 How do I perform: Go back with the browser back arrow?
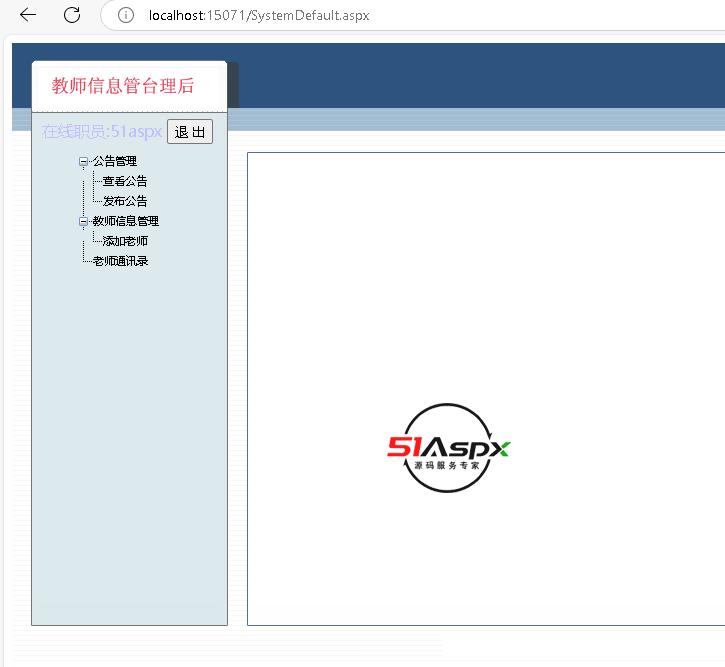[28, 15]
